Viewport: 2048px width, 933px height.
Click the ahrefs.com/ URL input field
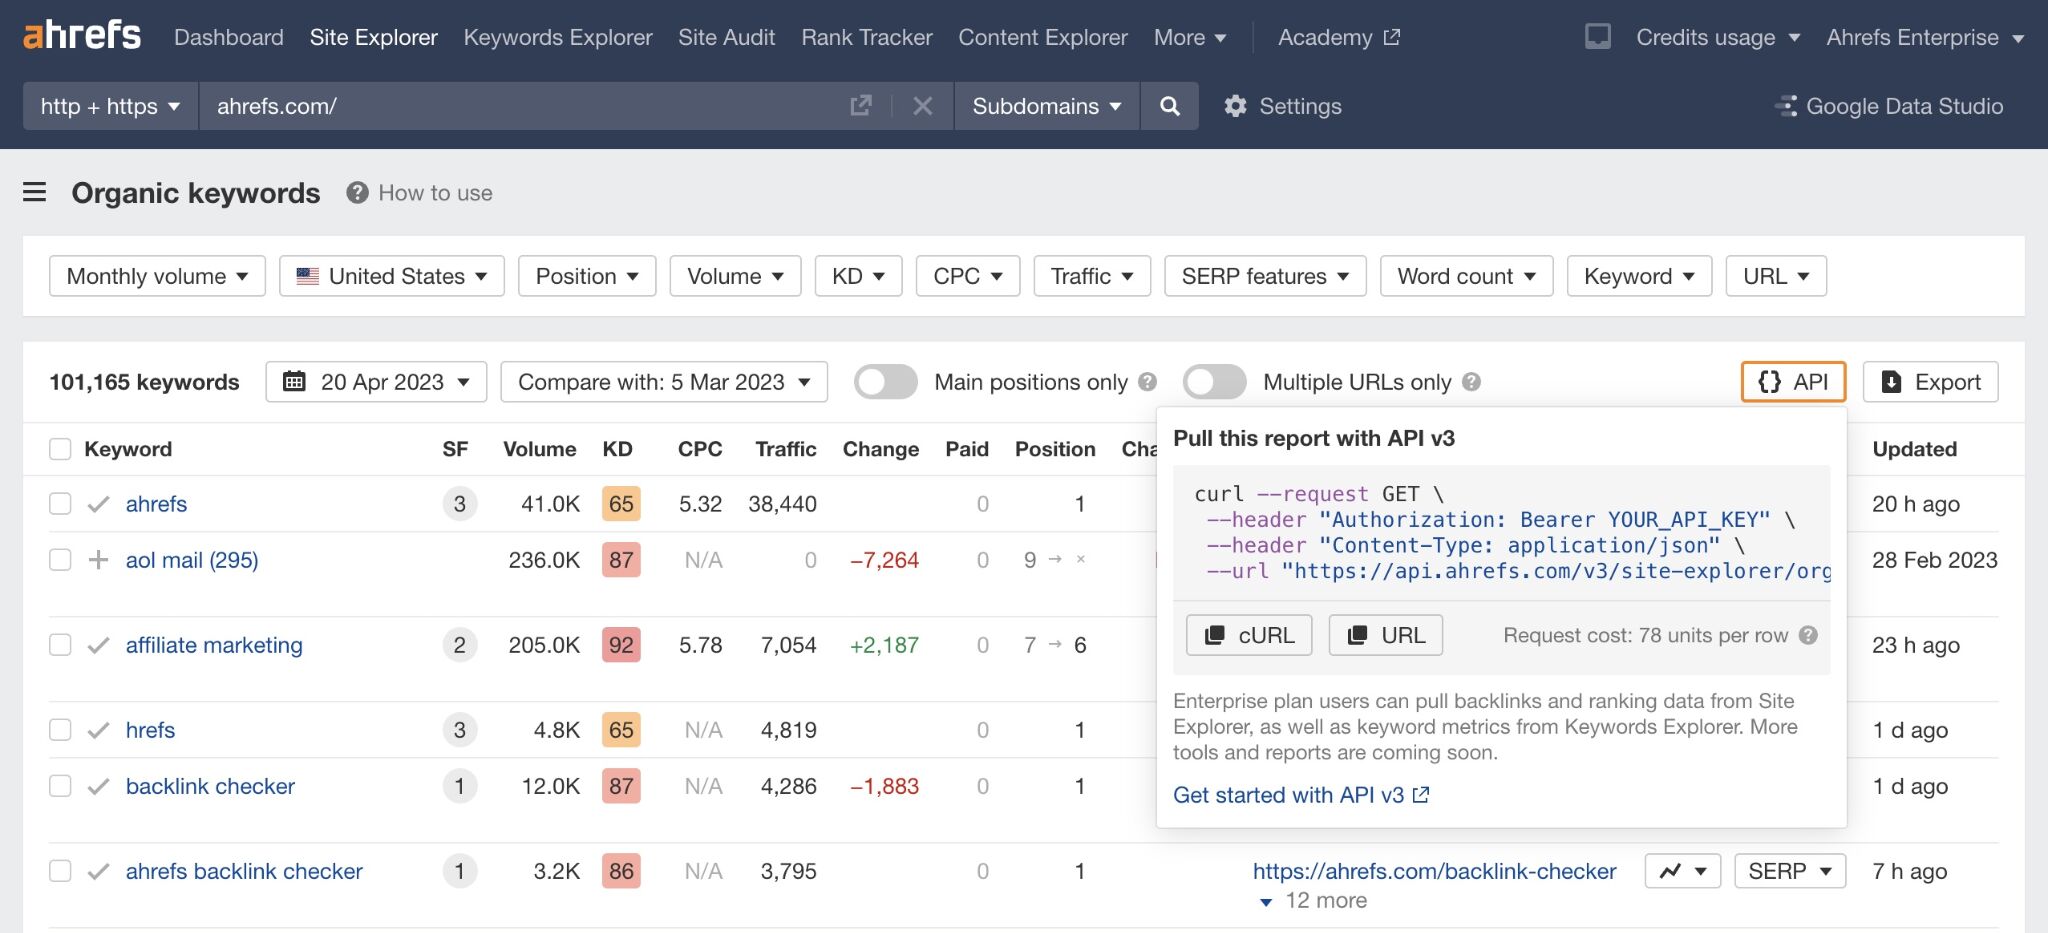[x=520, y=106]
